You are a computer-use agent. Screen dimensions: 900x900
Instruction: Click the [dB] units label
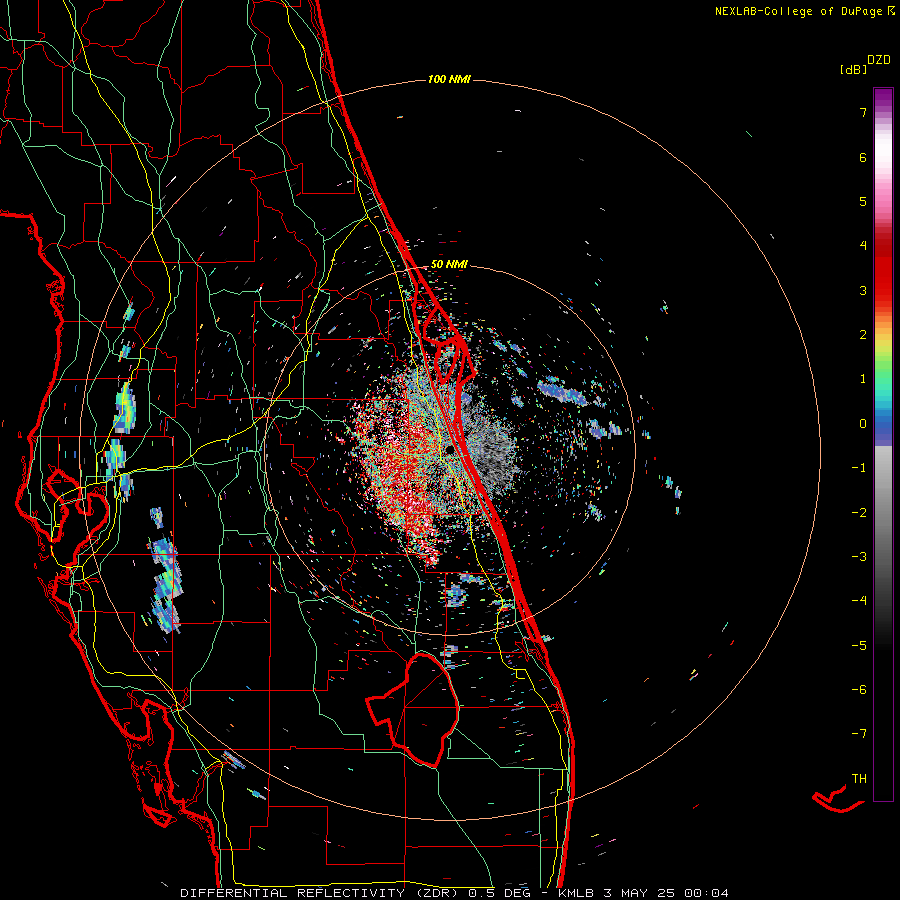tap(854, 69)
